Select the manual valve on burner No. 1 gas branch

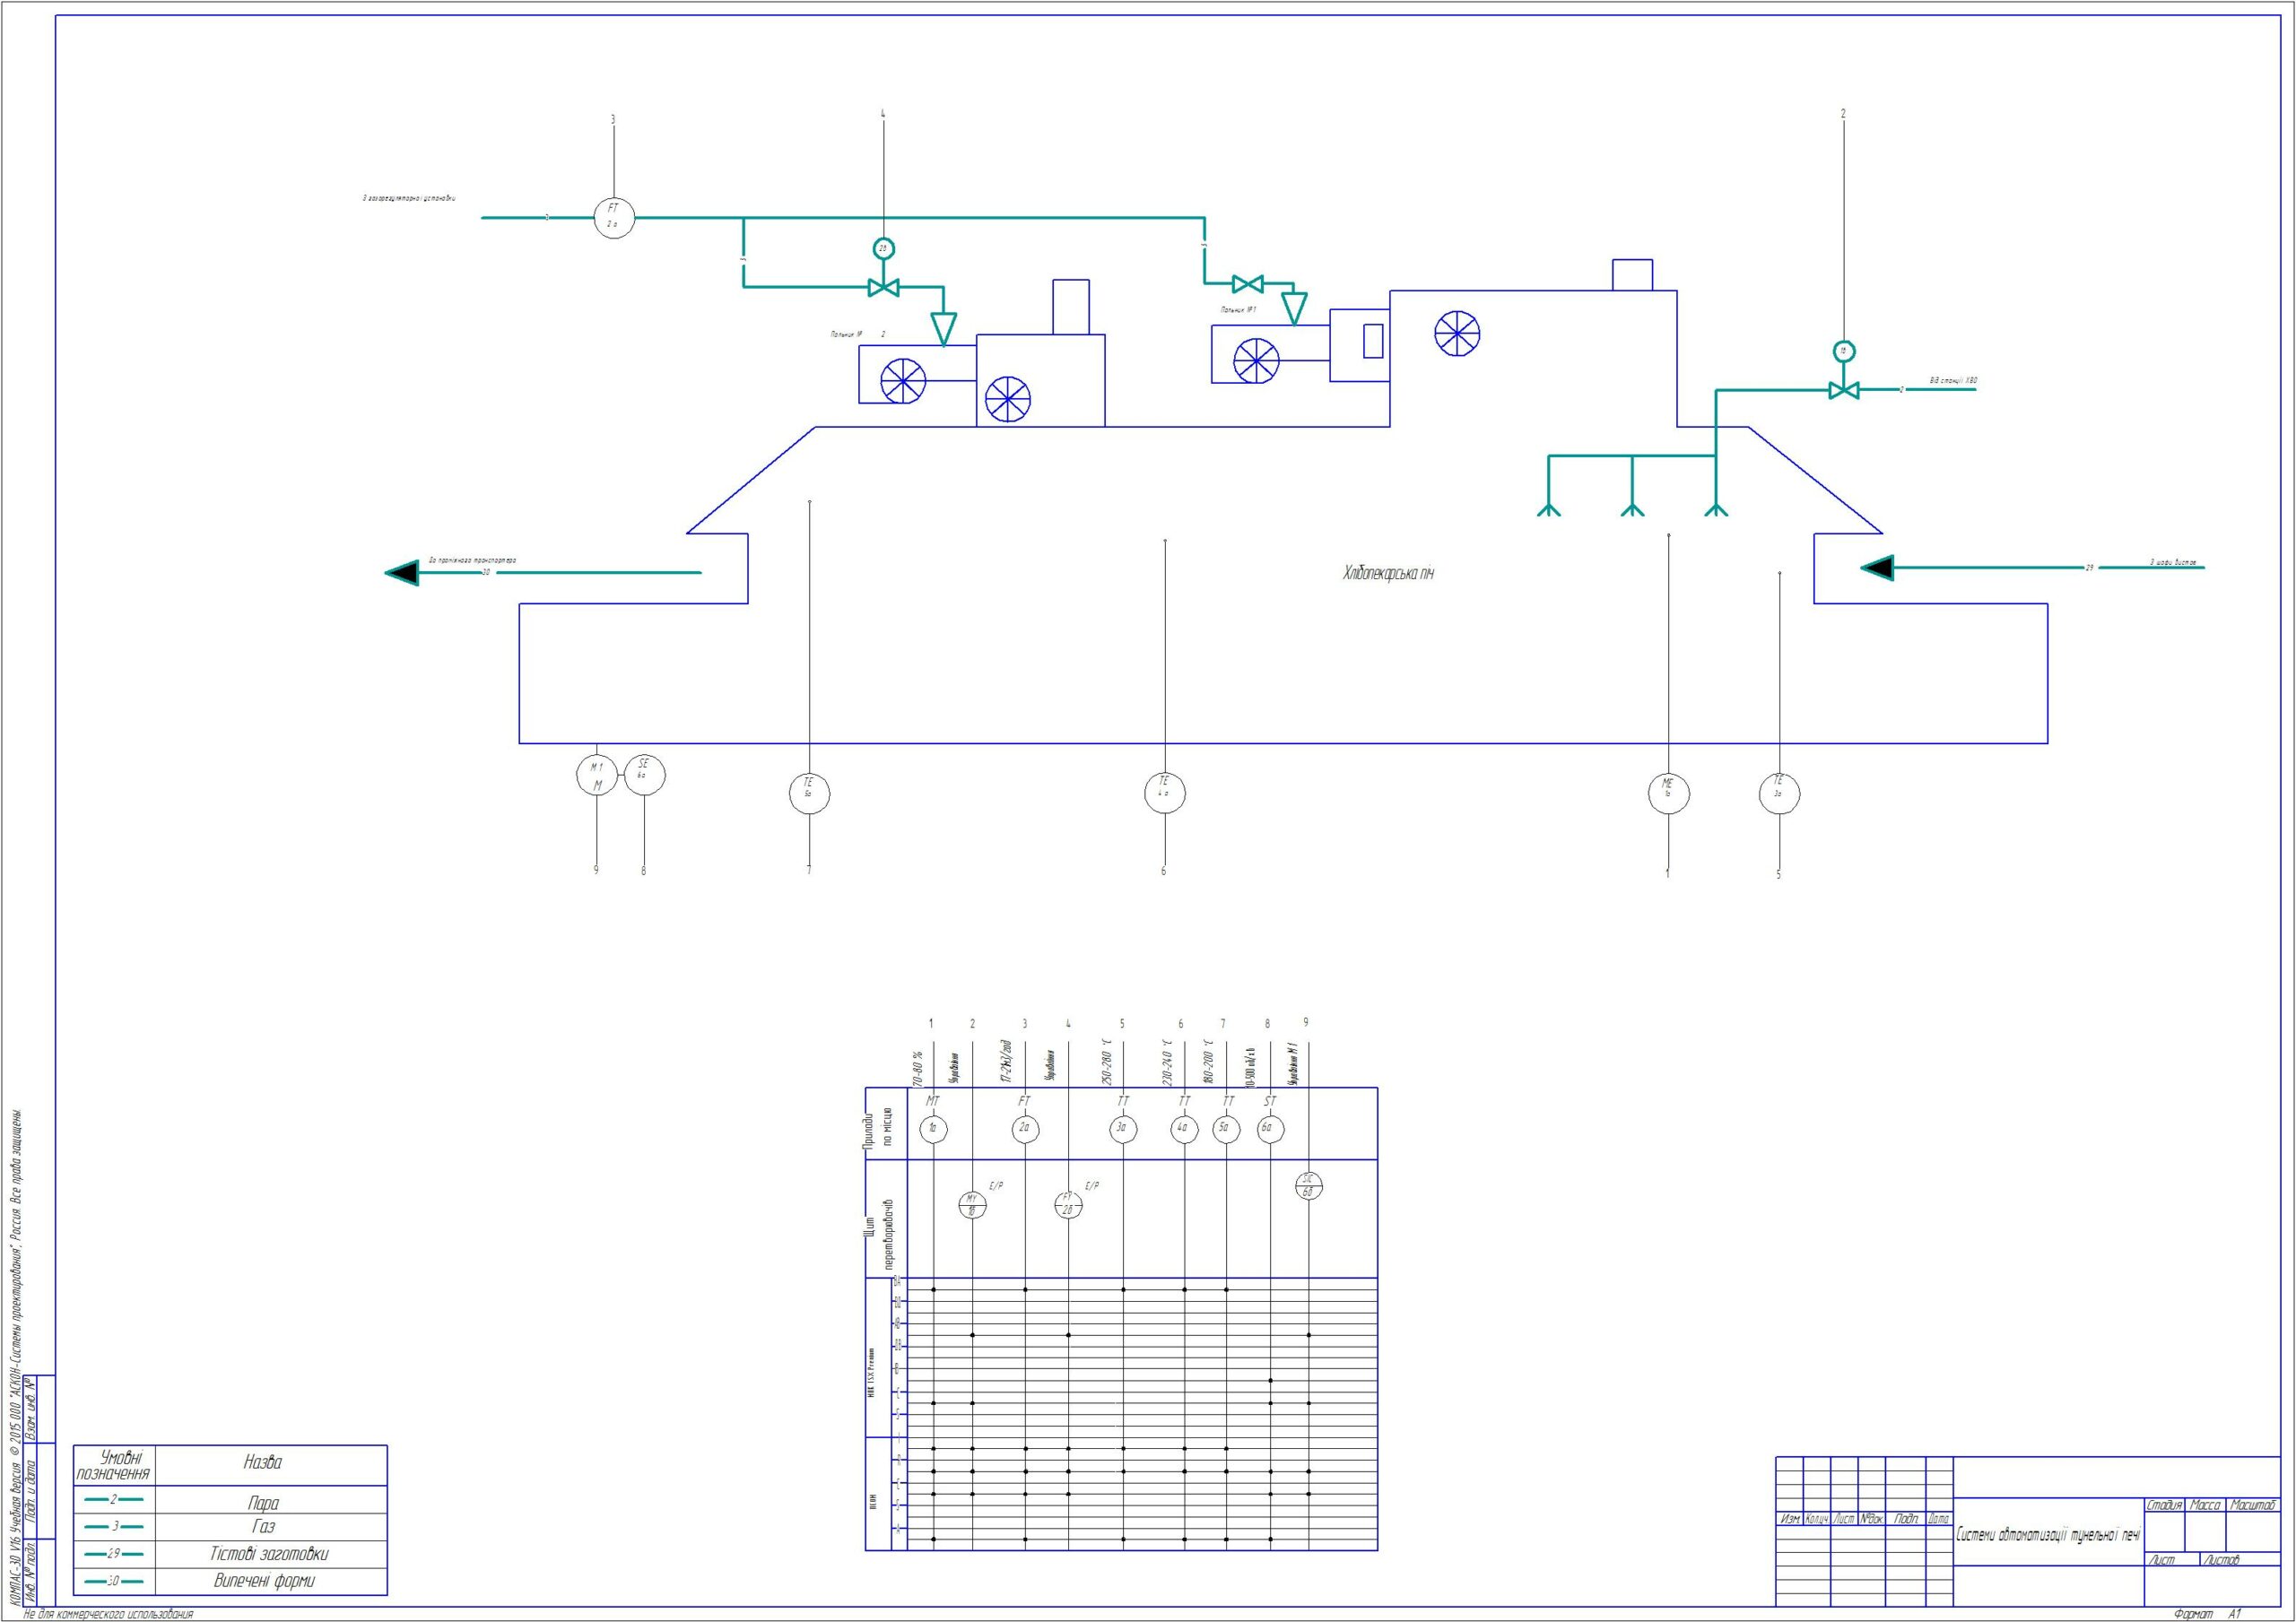pyautogui.click(x=1247, y=284)
